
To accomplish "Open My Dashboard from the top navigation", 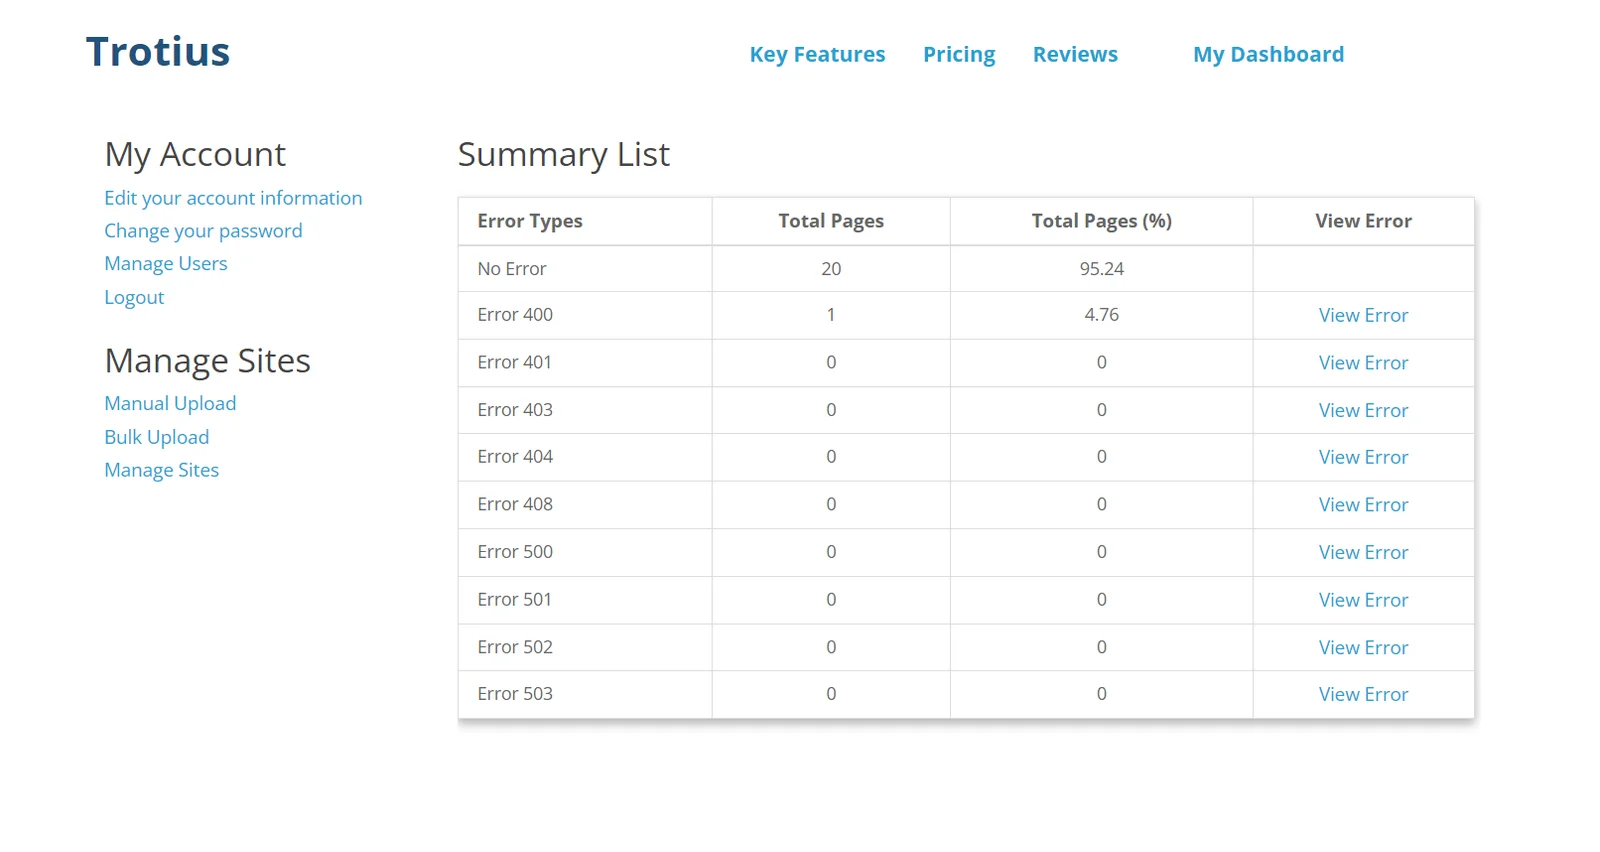I will 1268,55.
